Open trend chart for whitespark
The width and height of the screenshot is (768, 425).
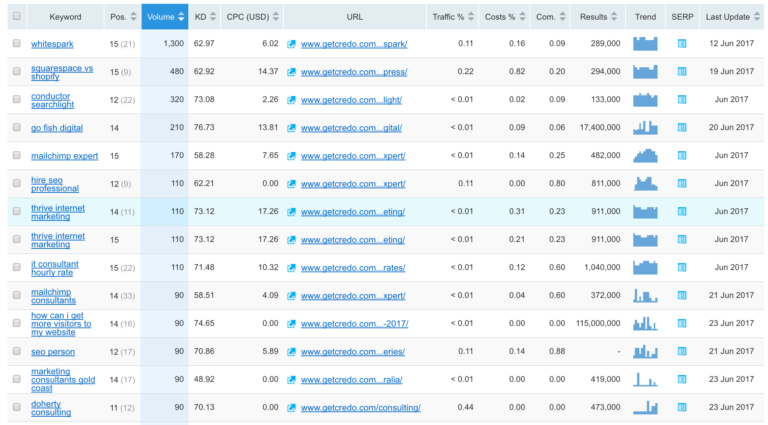tap(645, 44)
